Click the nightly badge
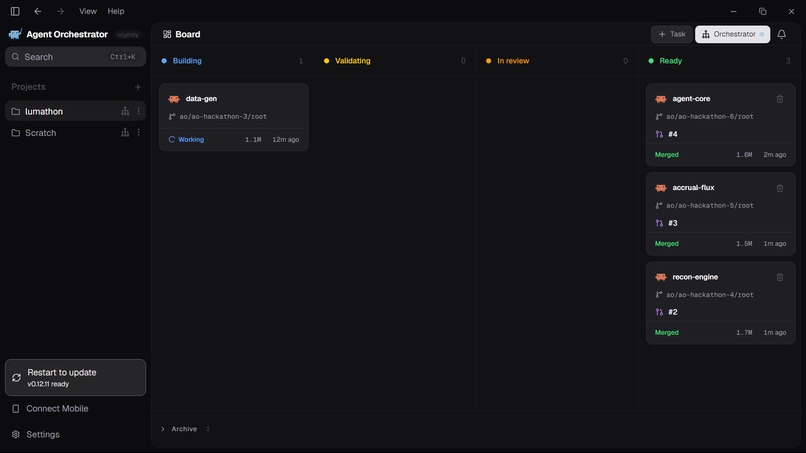Screen dimensions: 806x453 (x=127, y=35)
